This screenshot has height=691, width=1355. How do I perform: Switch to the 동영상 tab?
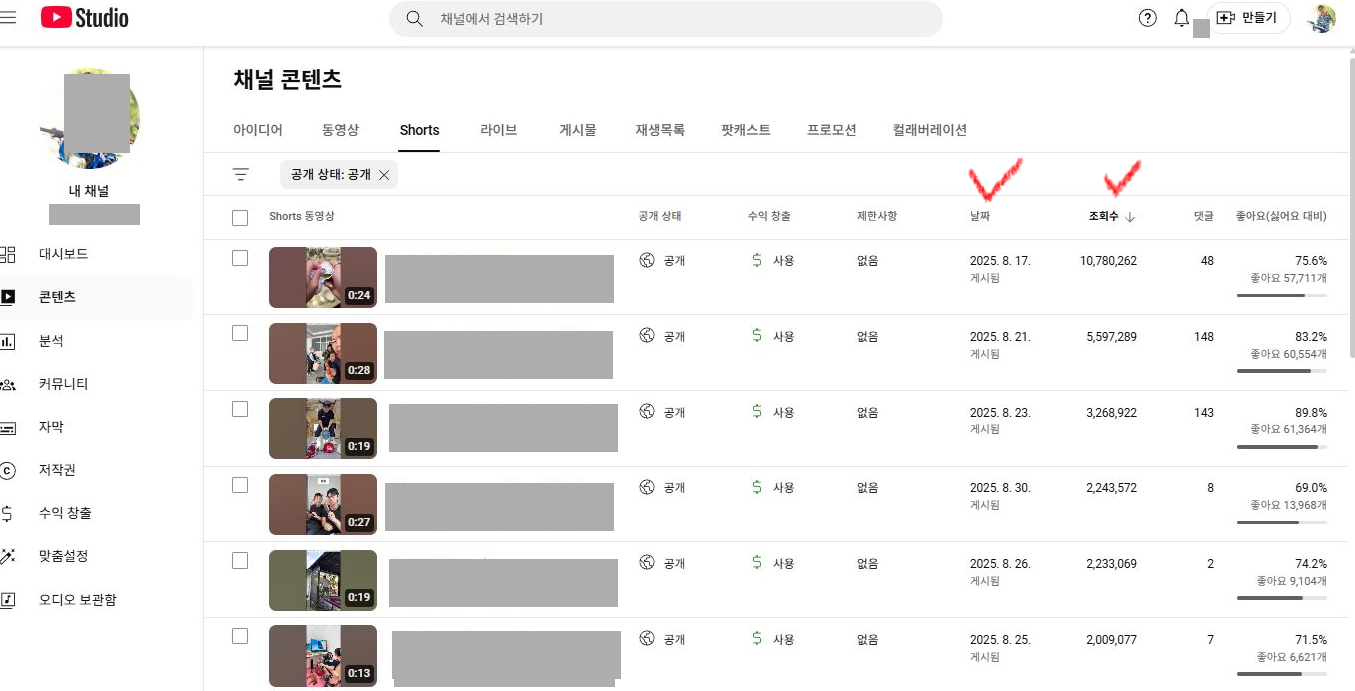340,130
